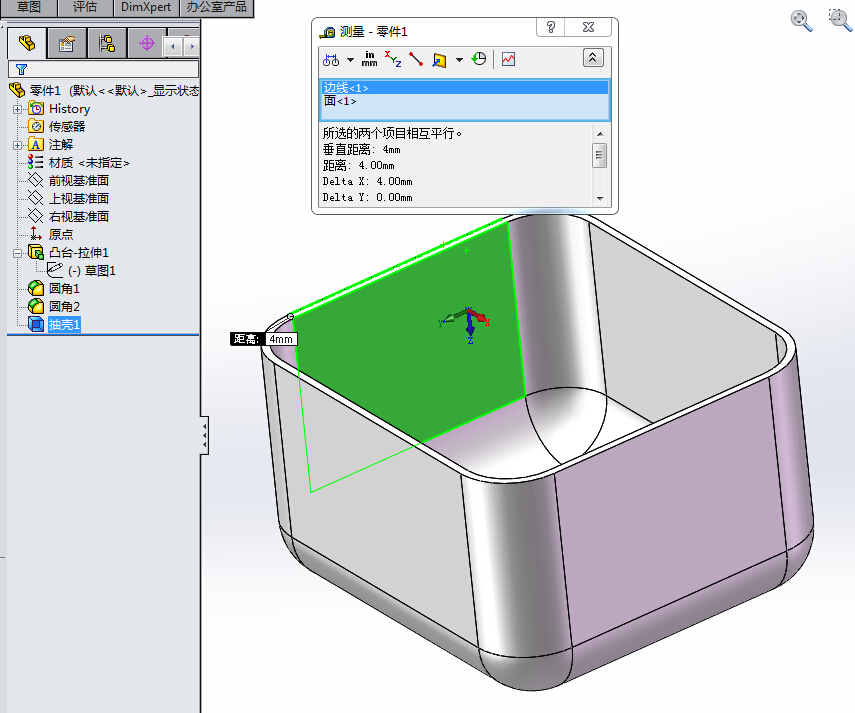Open the arc measurement dropdown arrow

pyautogui.click(x=348, y=60)
